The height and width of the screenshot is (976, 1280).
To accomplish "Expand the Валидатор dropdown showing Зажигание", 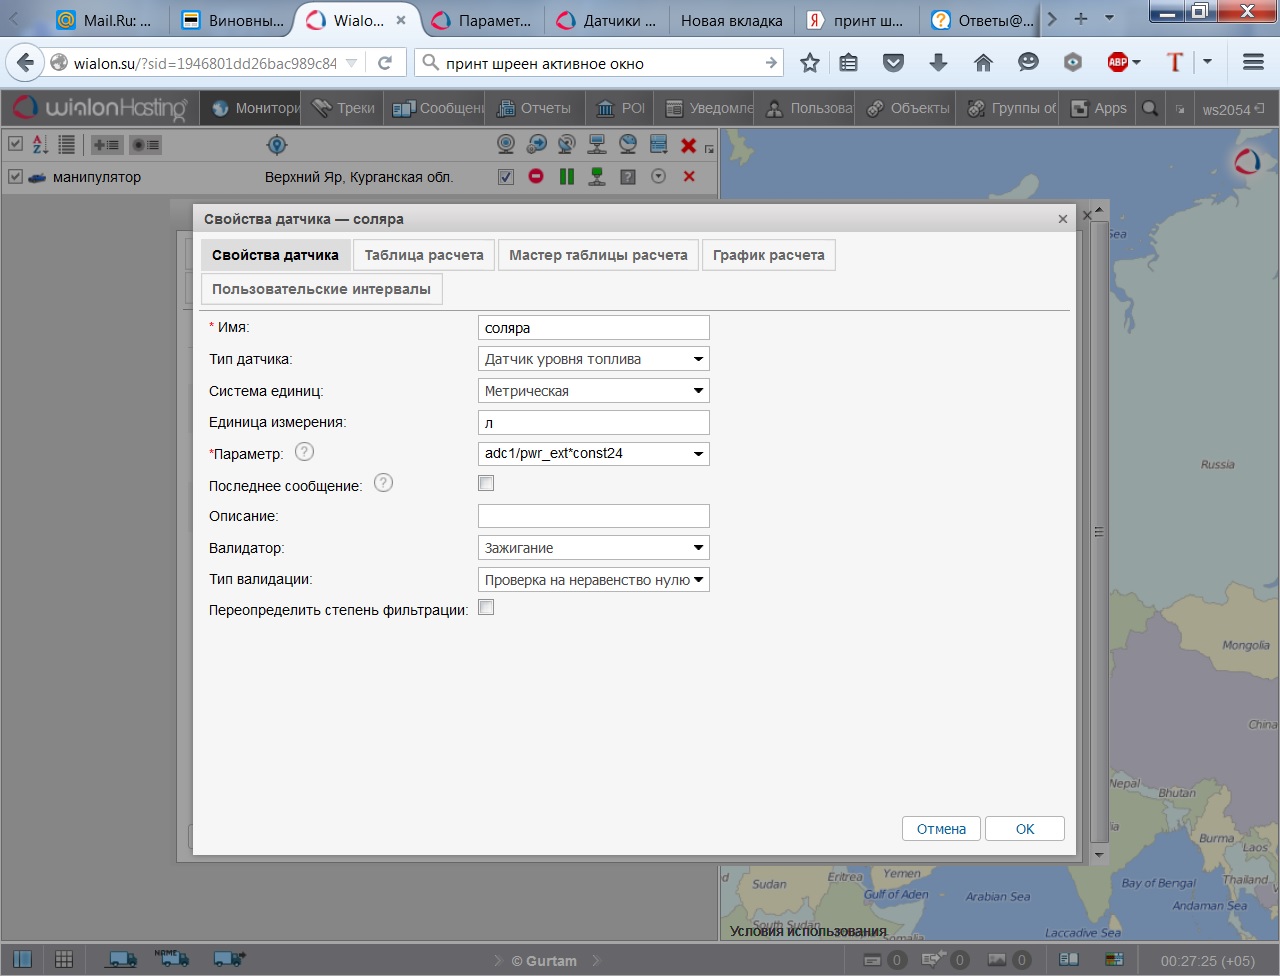I will [594, 548].
